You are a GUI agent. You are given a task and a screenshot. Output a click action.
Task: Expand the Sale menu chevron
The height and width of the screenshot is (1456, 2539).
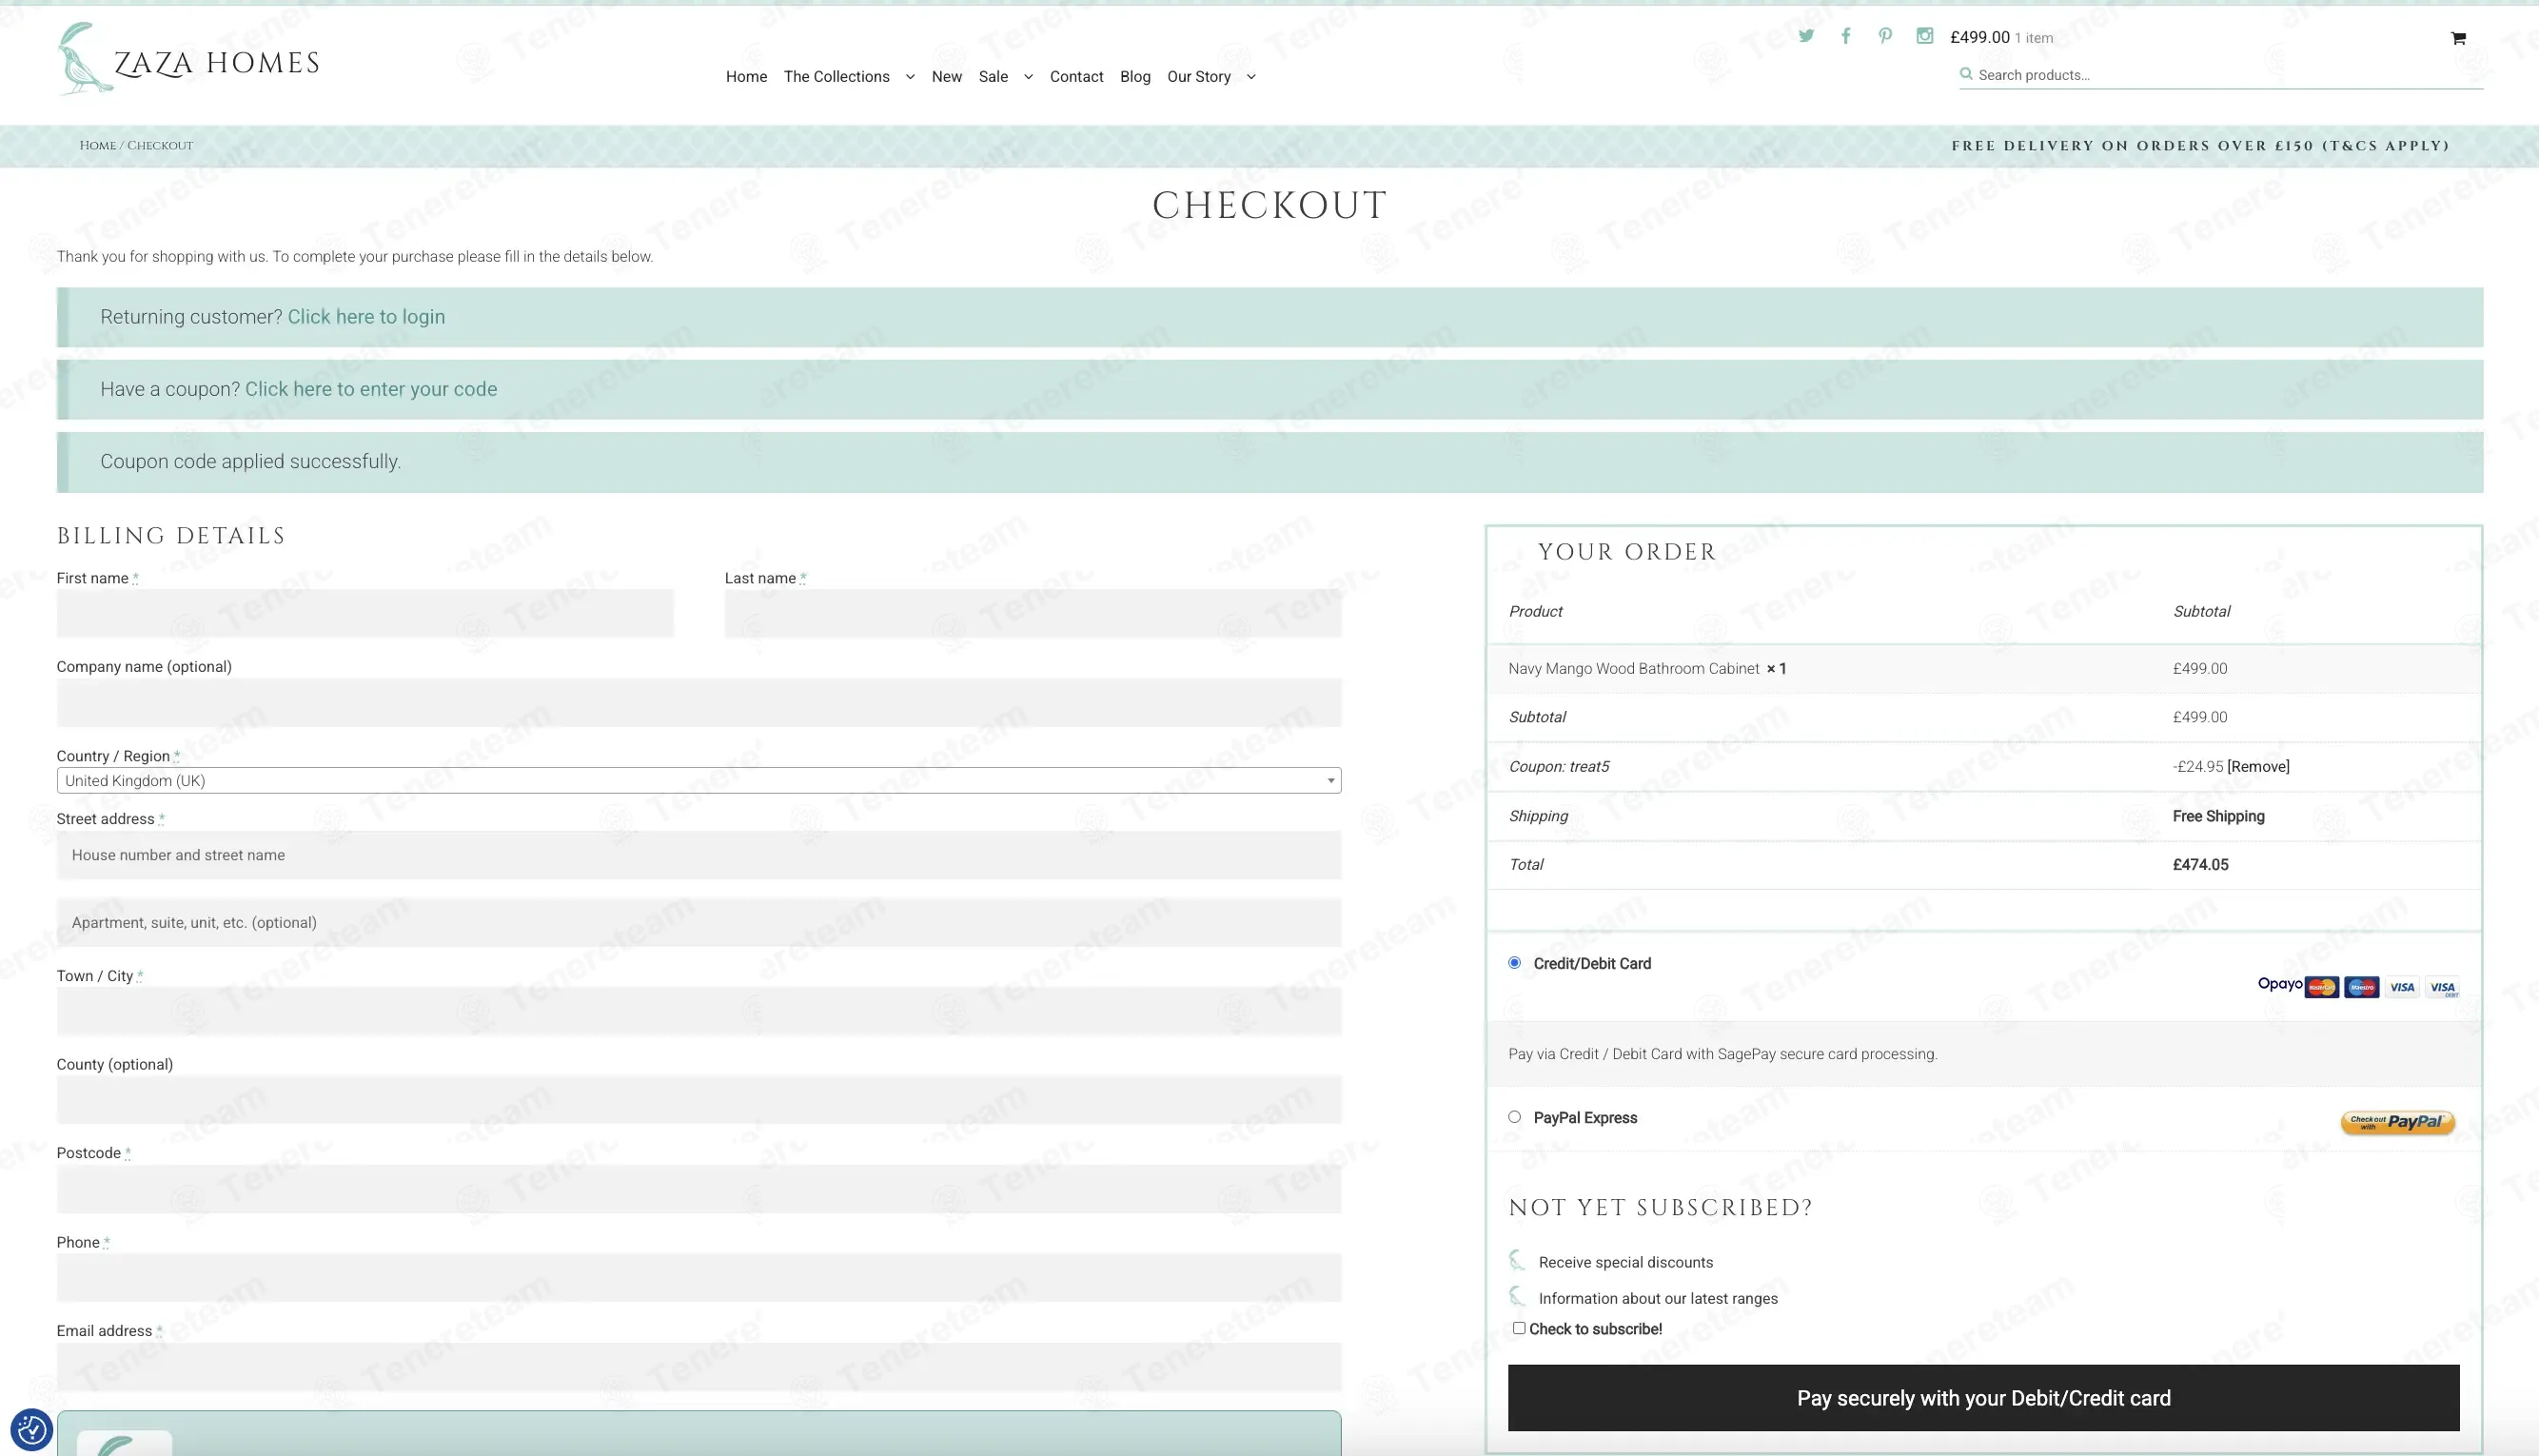coord(1028,77)
